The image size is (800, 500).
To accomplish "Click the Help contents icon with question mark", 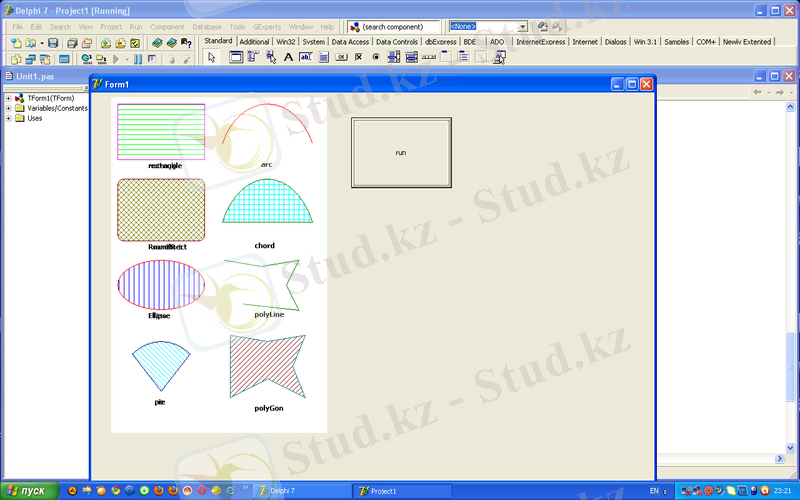I will (x=186, y=43).
